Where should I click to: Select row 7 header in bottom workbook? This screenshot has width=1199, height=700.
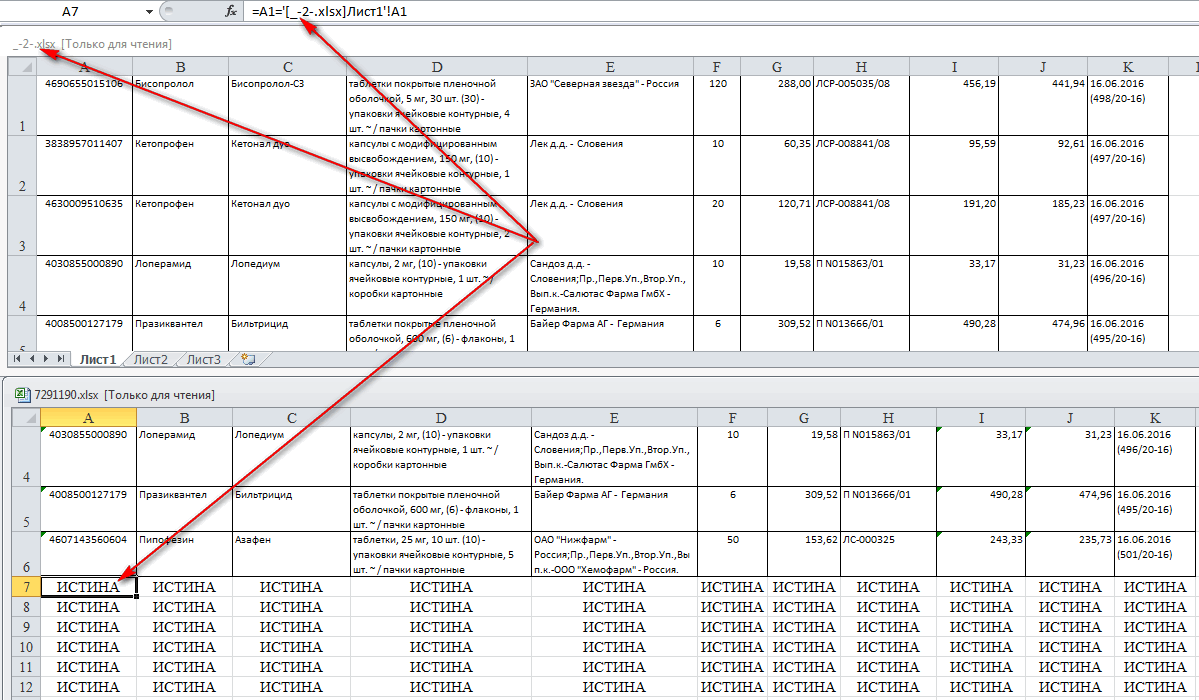[x=24, y=587]
